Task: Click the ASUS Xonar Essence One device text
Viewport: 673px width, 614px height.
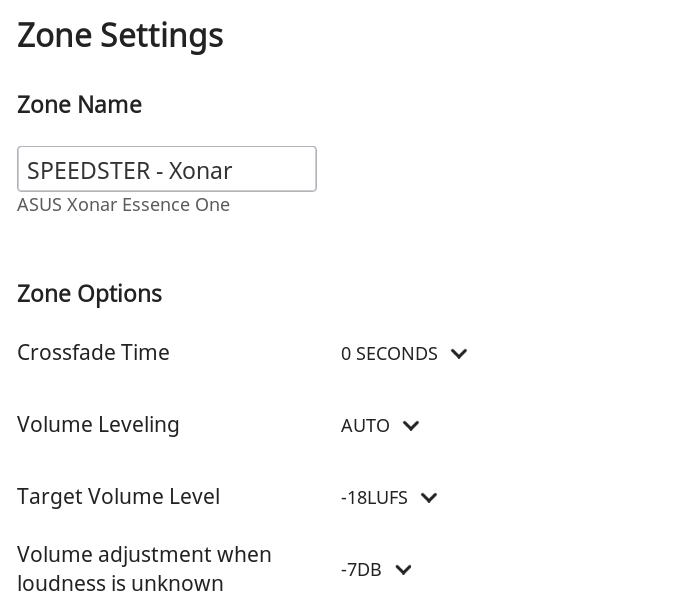Action: [123, 205]
